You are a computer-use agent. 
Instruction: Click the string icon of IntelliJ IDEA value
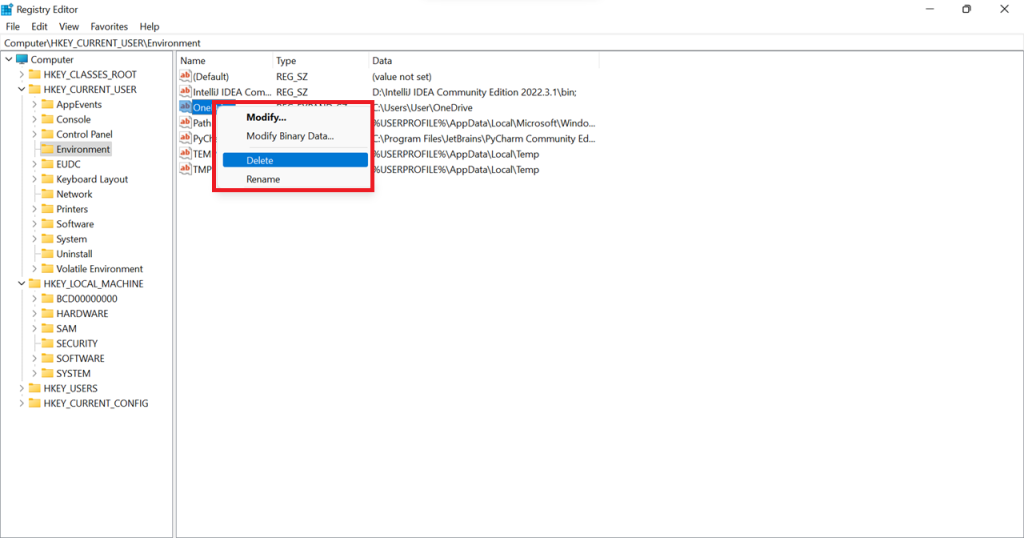pyautogui.click(x=185, y=92)
